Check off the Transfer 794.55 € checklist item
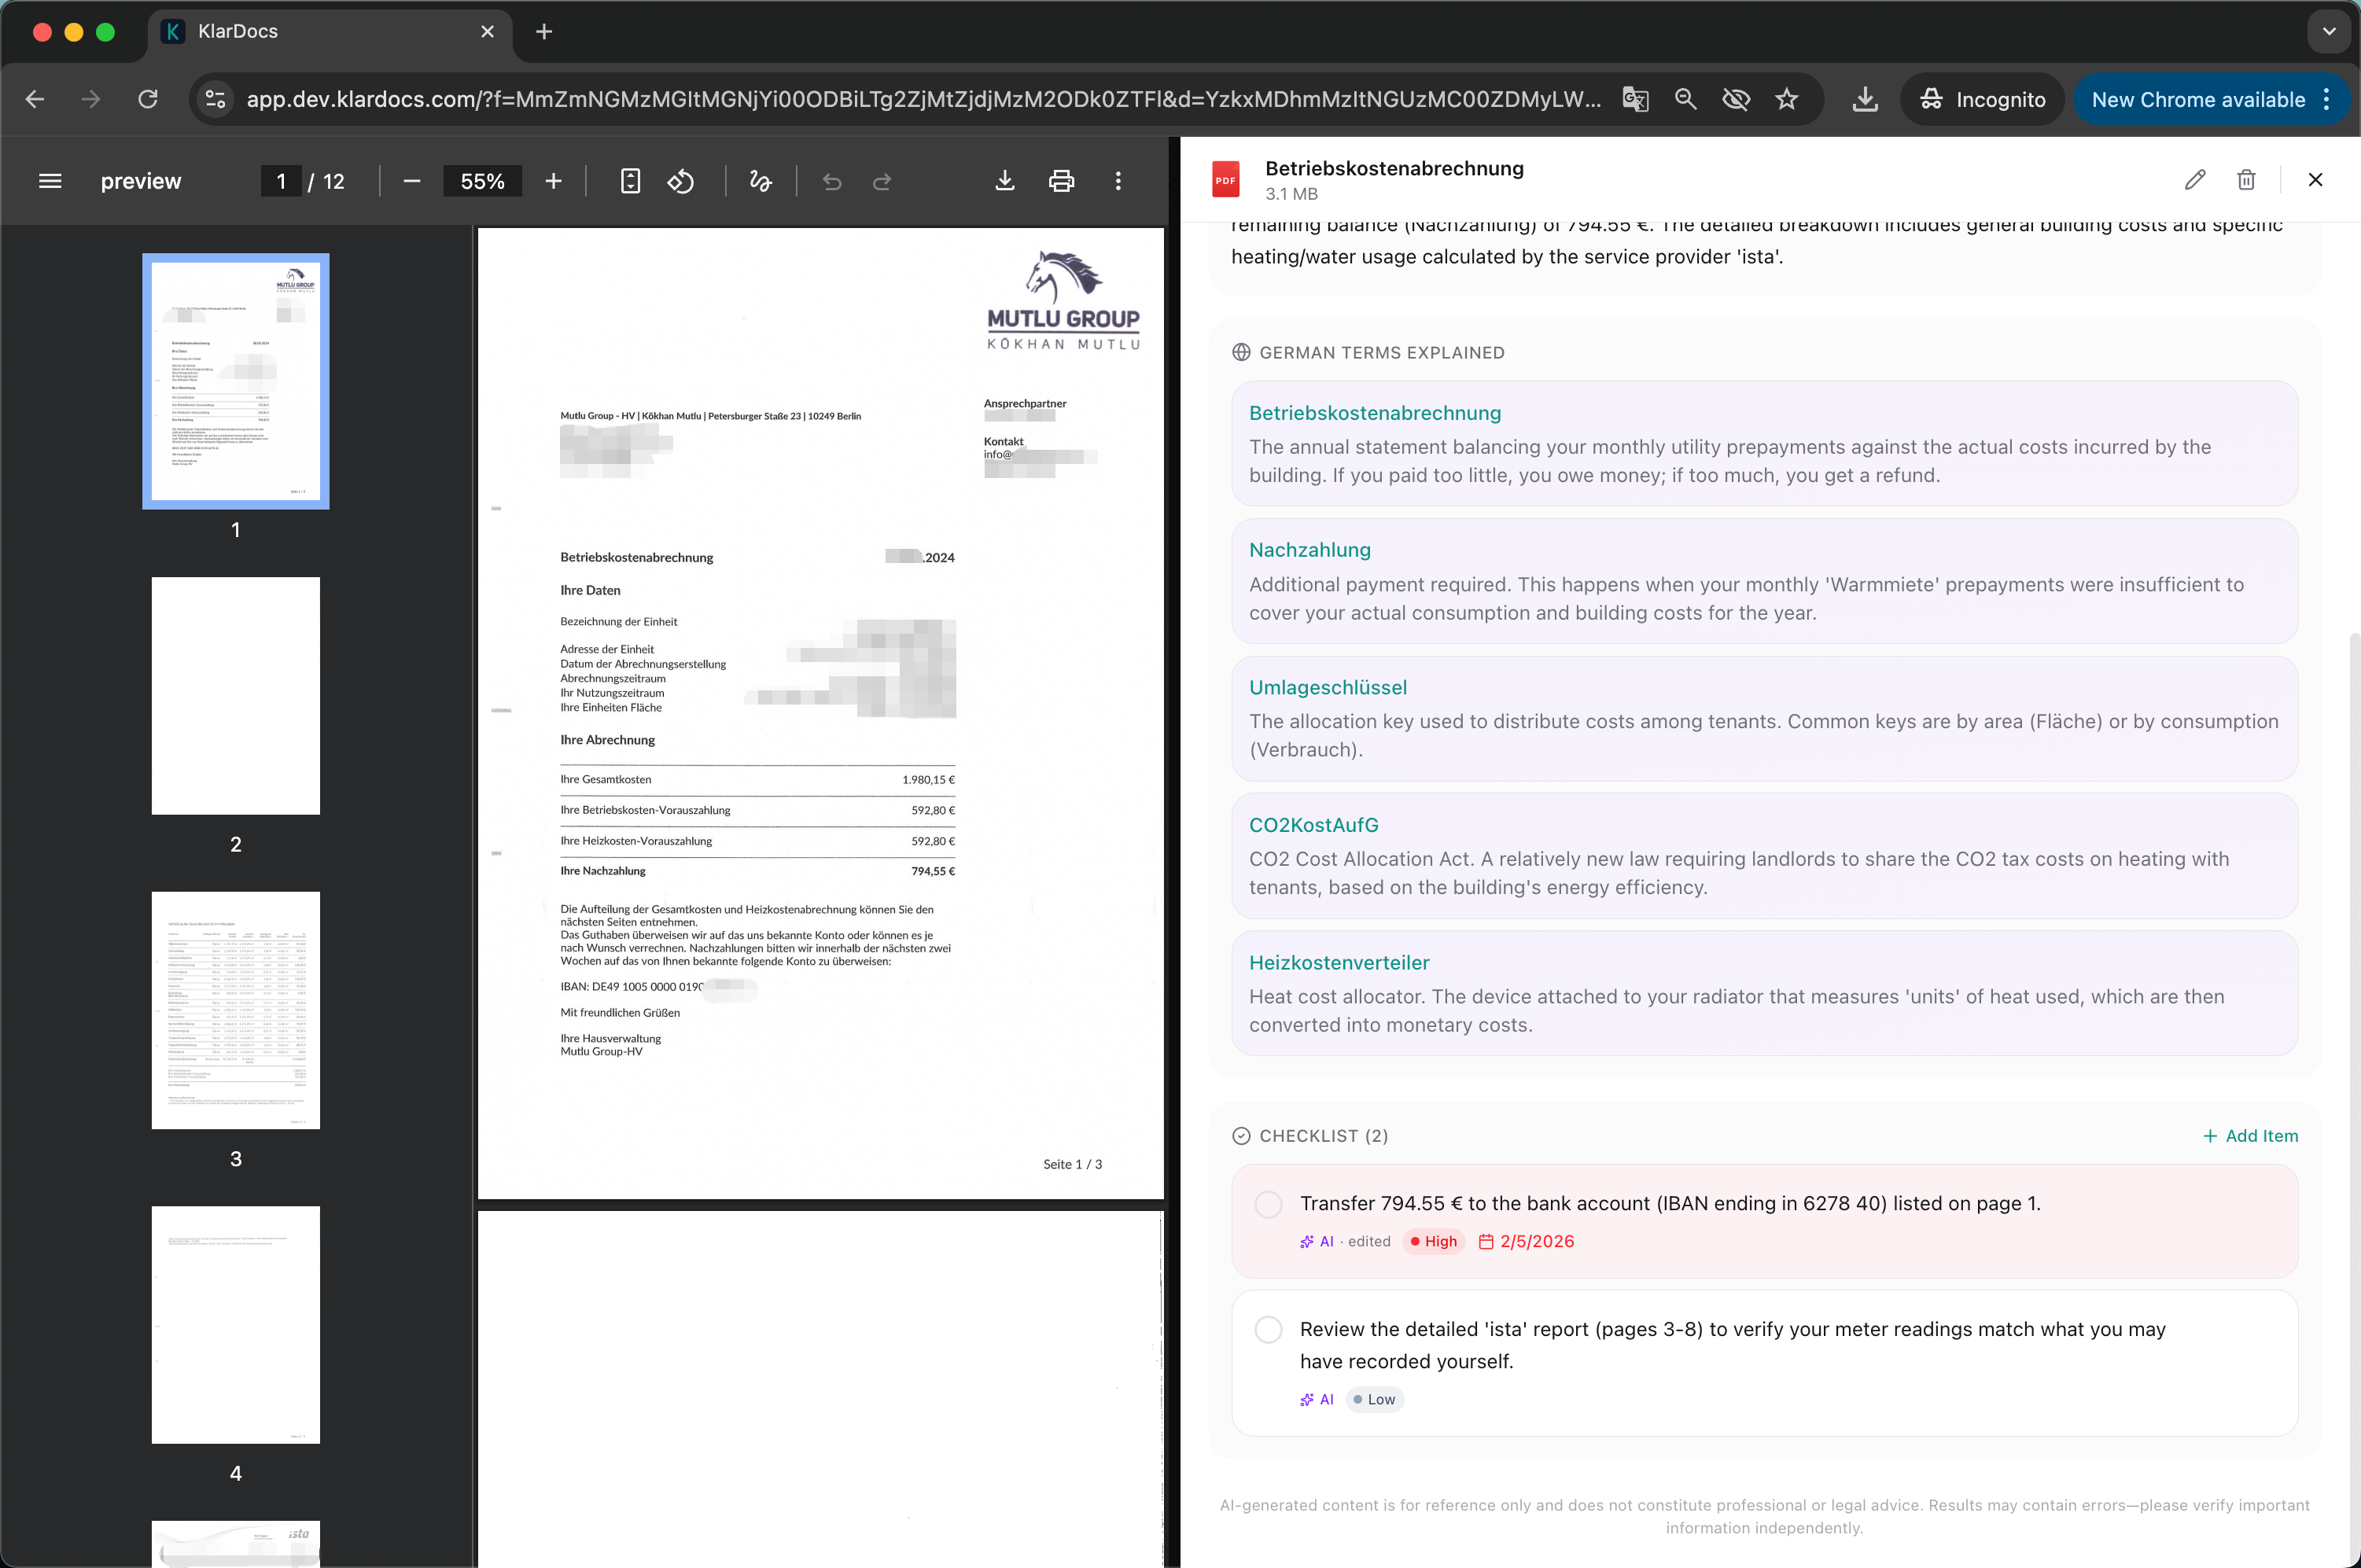2361x1568 pixels. pyautogui.click(x=1268, y=1204)
